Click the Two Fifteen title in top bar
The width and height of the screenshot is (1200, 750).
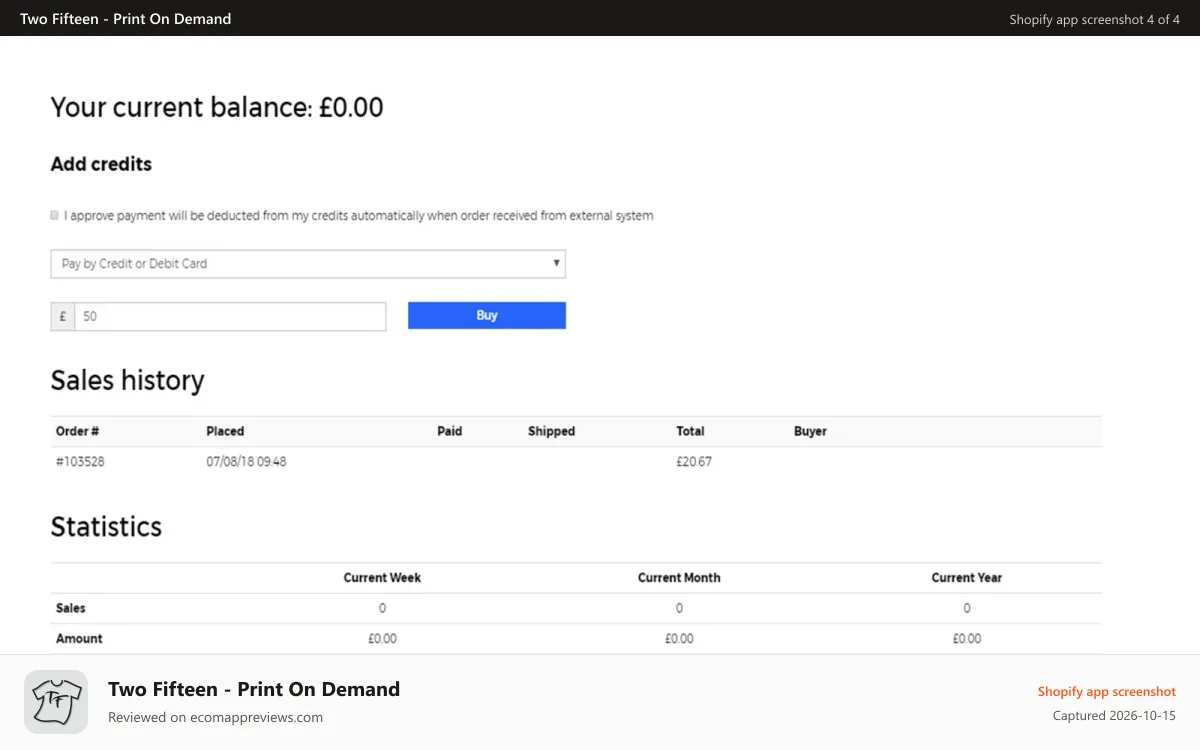125,18
